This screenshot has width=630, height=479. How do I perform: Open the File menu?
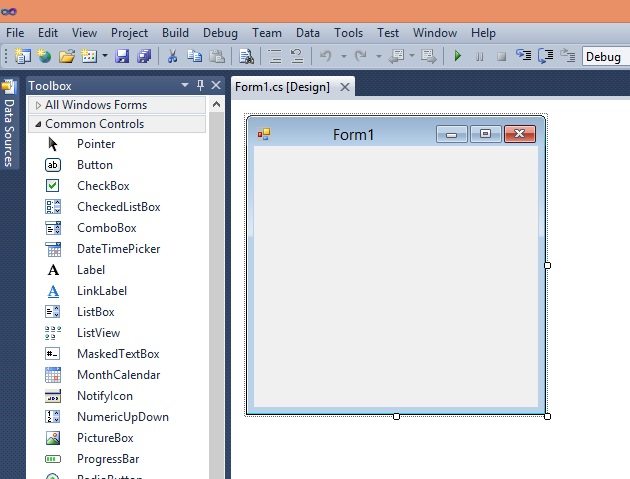tap(15, 33)
